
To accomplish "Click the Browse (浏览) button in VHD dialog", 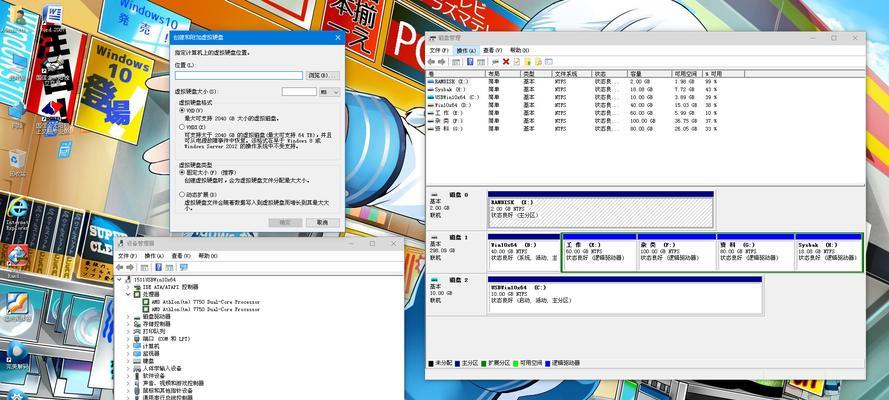I will pos(323,75).
